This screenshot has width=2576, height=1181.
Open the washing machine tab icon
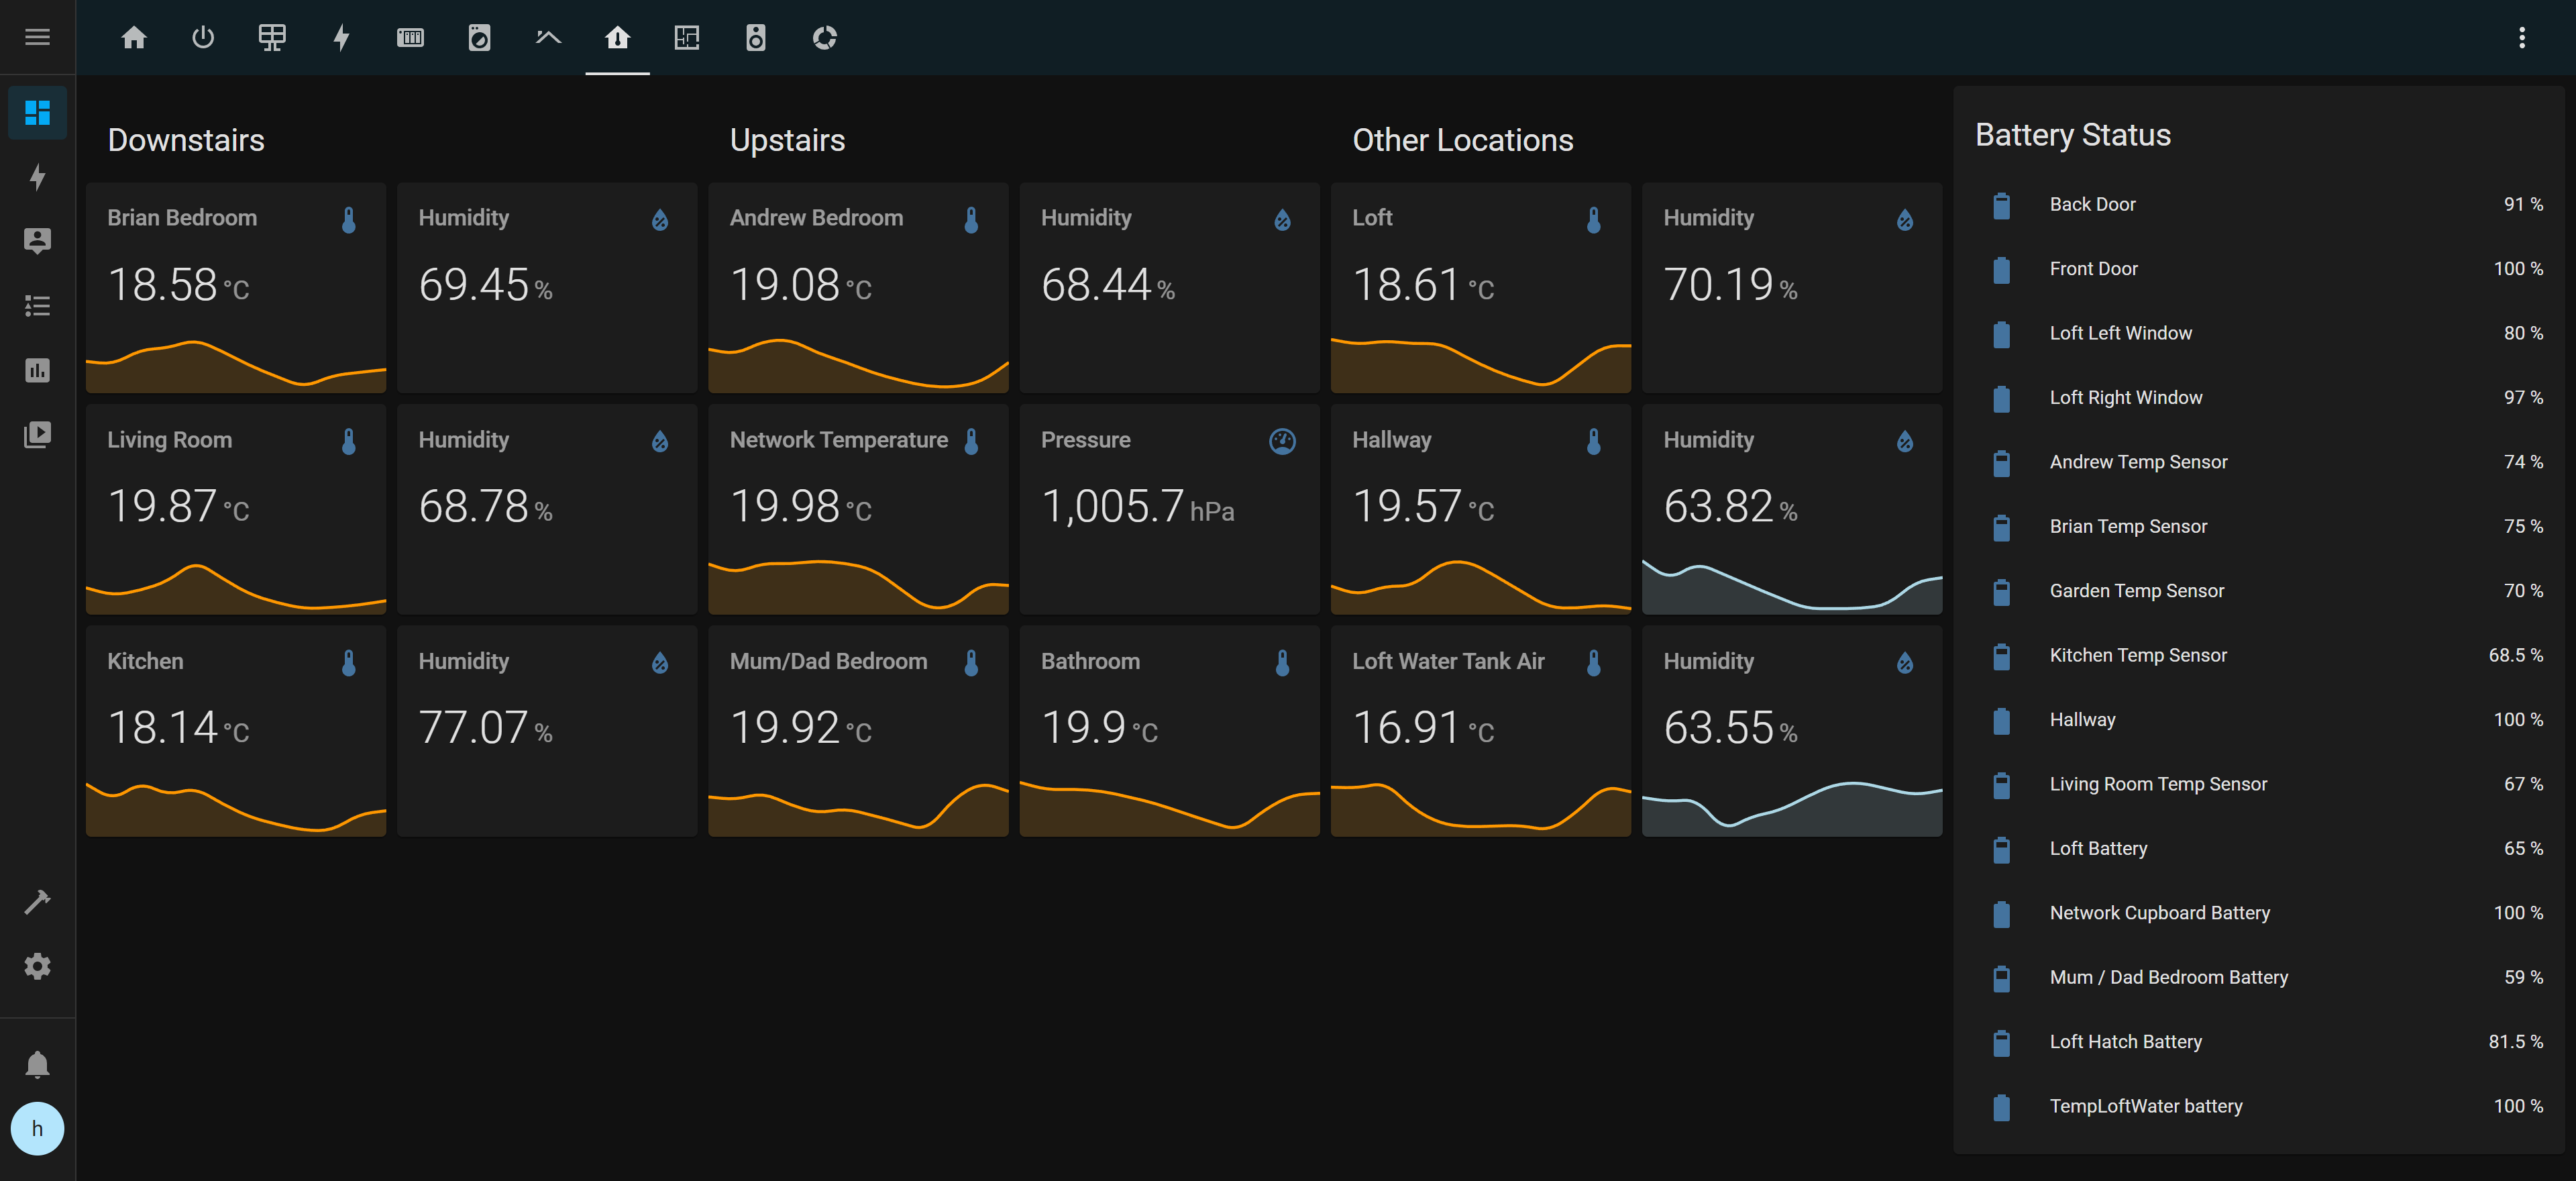479,38
